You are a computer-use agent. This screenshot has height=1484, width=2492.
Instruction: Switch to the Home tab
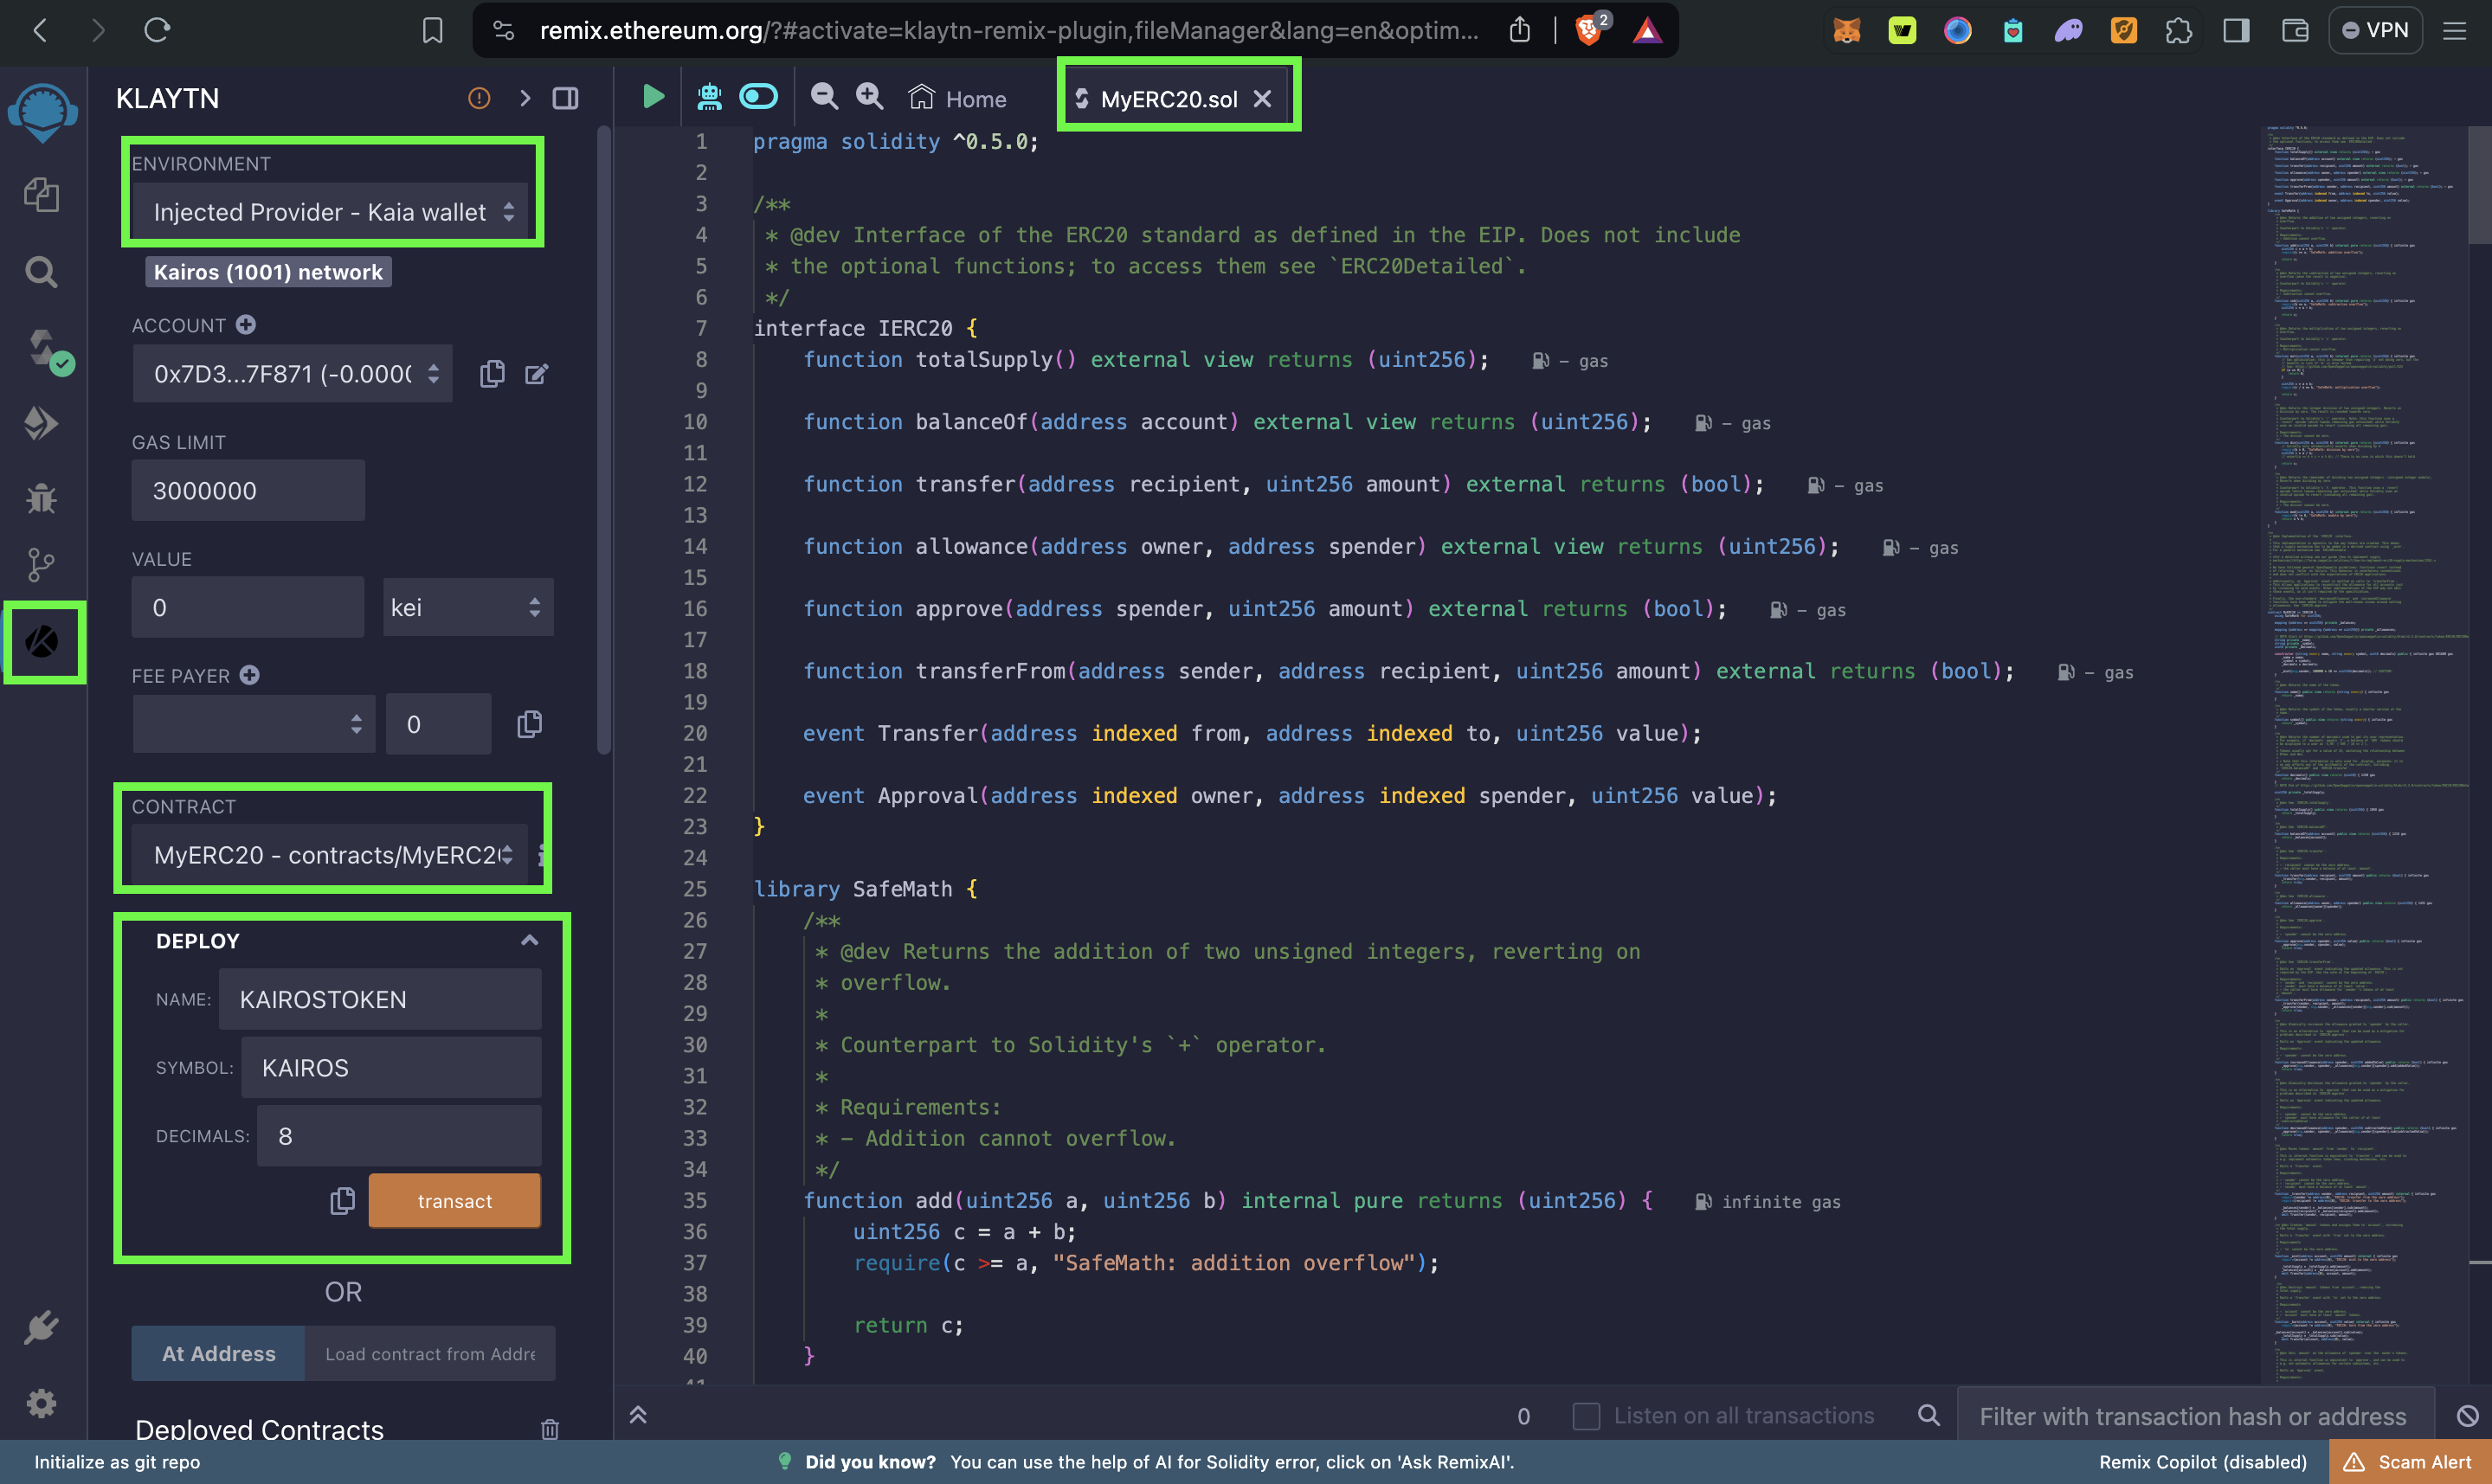pos(957,99)
